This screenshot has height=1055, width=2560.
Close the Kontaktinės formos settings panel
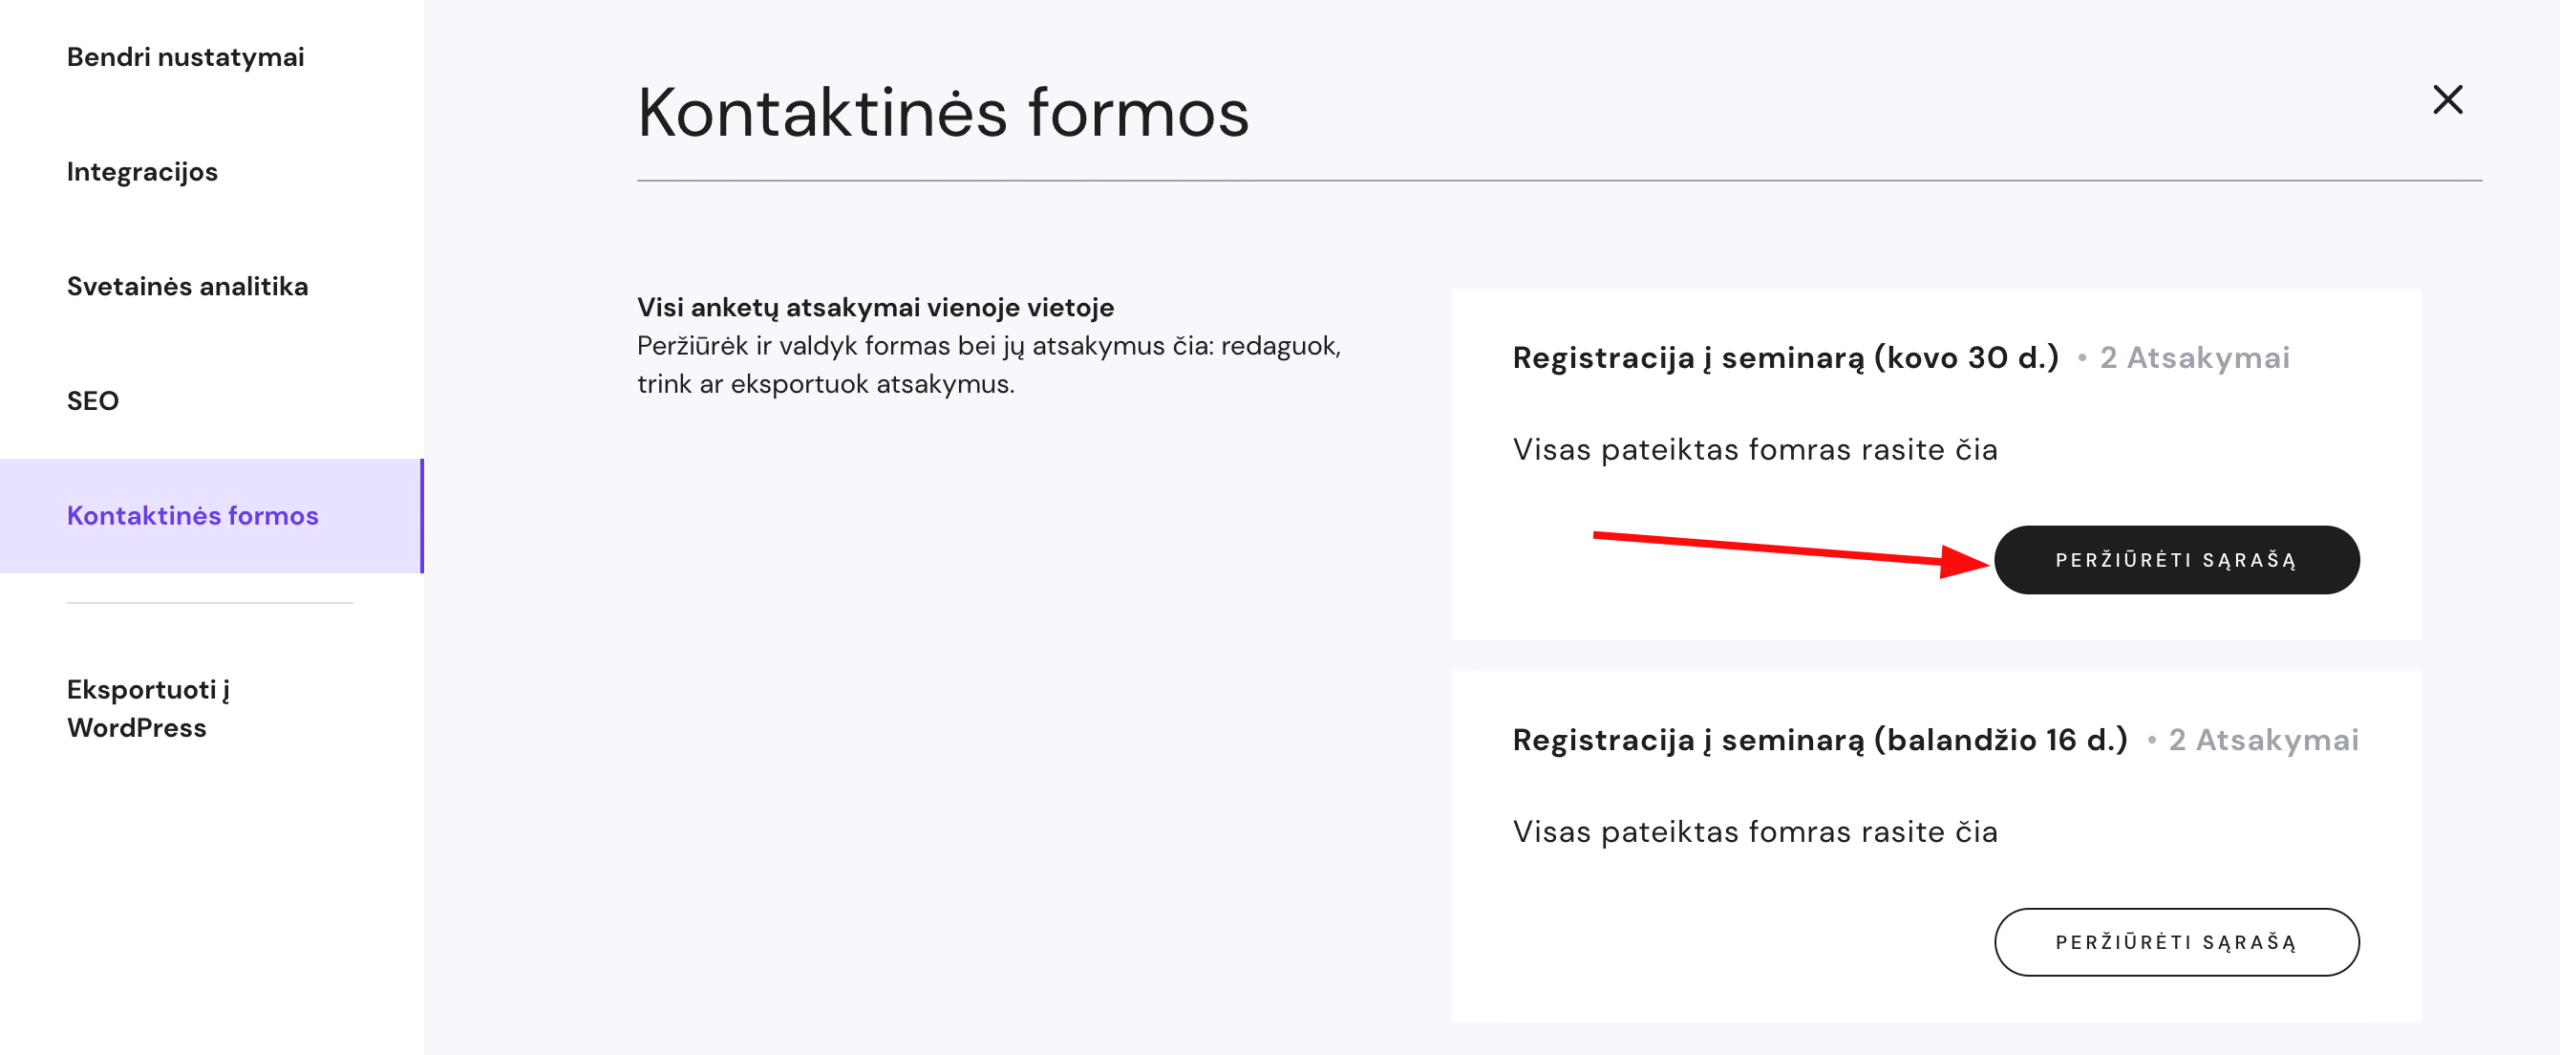pos(2447,100)
